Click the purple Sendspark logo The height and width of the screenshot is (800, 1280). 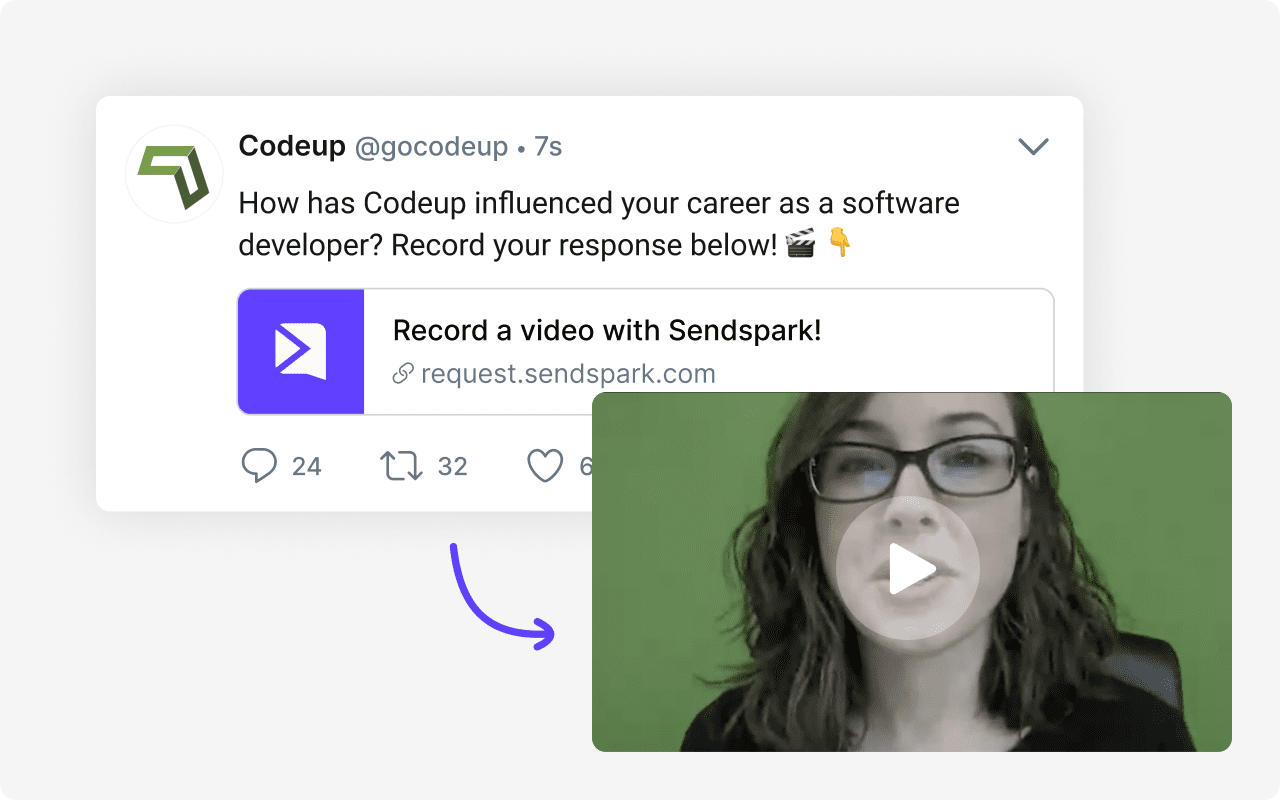[301, 351]
